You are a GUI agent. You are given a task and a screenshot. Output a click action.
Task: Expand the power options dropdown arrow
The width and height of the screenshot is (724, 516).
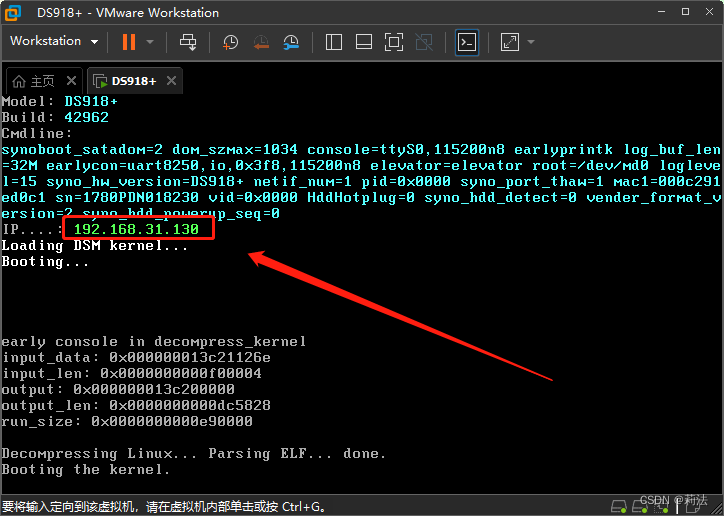pos(150,42)
